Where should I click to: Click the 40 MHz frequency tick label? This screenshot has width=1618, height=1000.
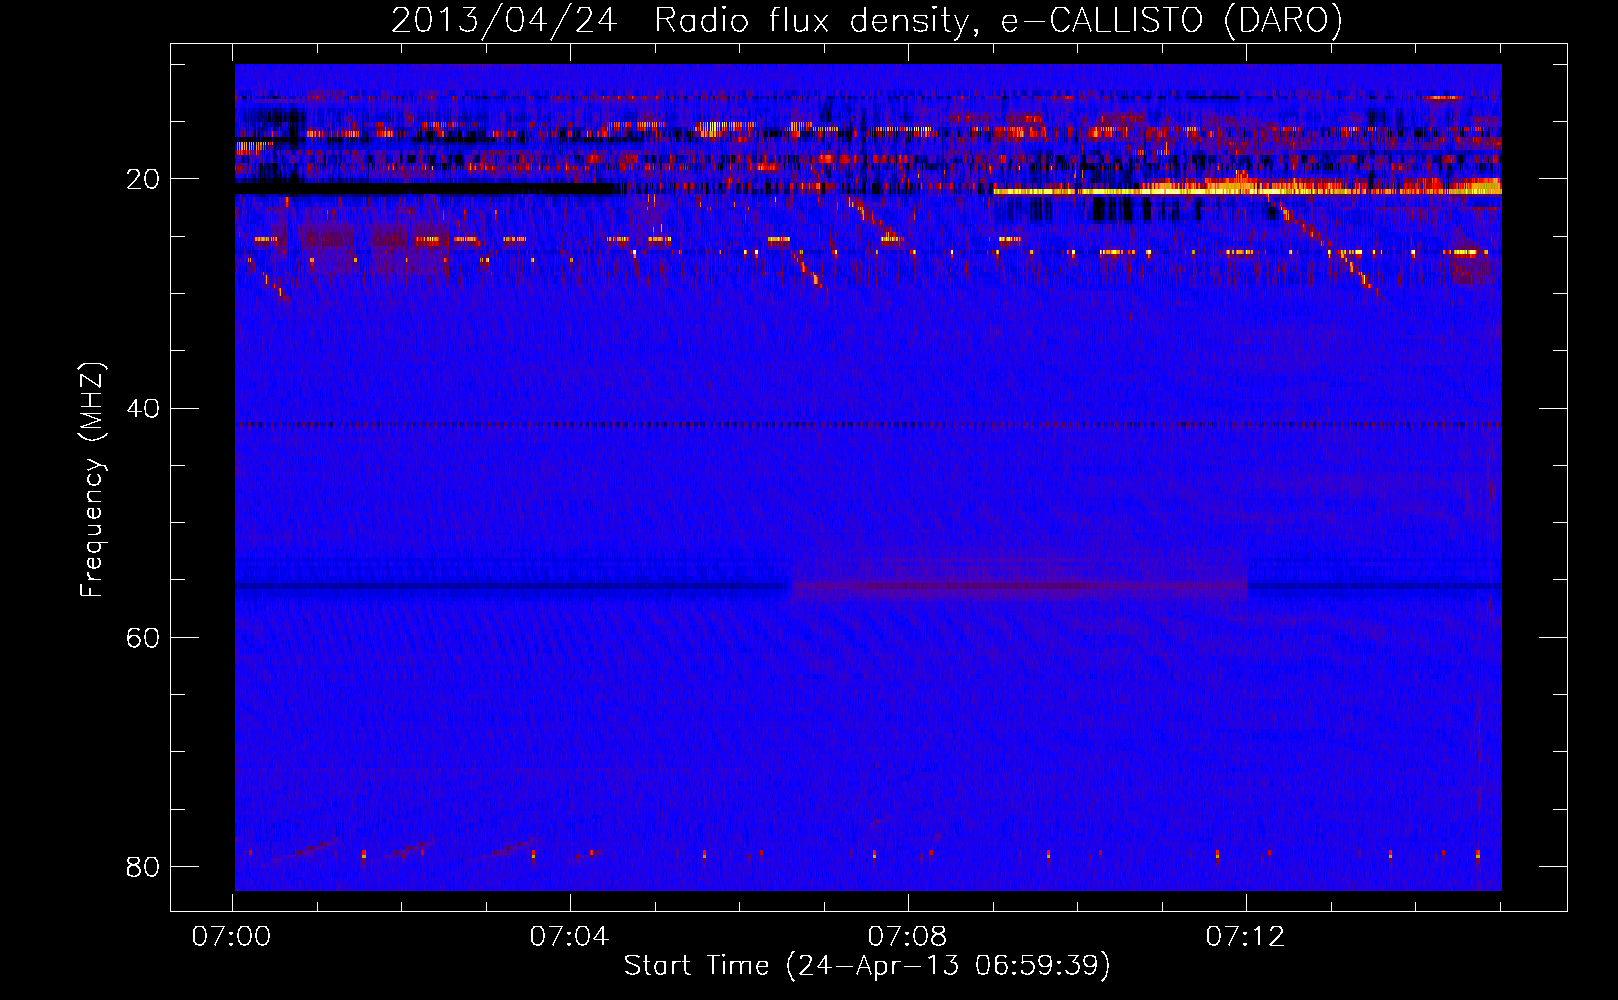(143, 409)
